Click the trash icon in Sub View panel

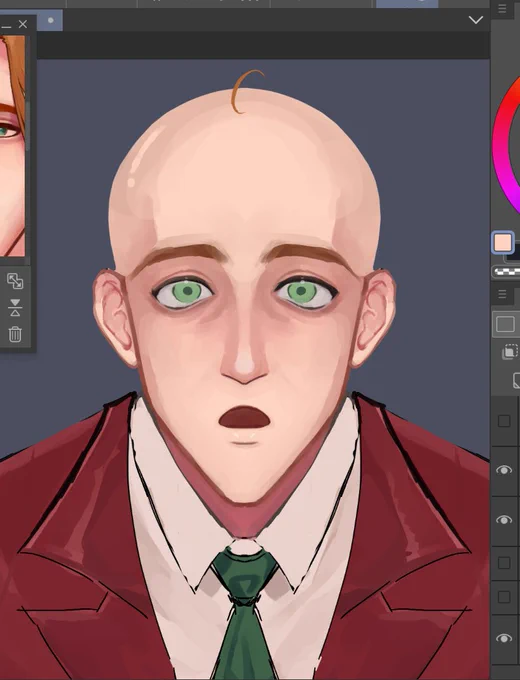coord(15,334)
